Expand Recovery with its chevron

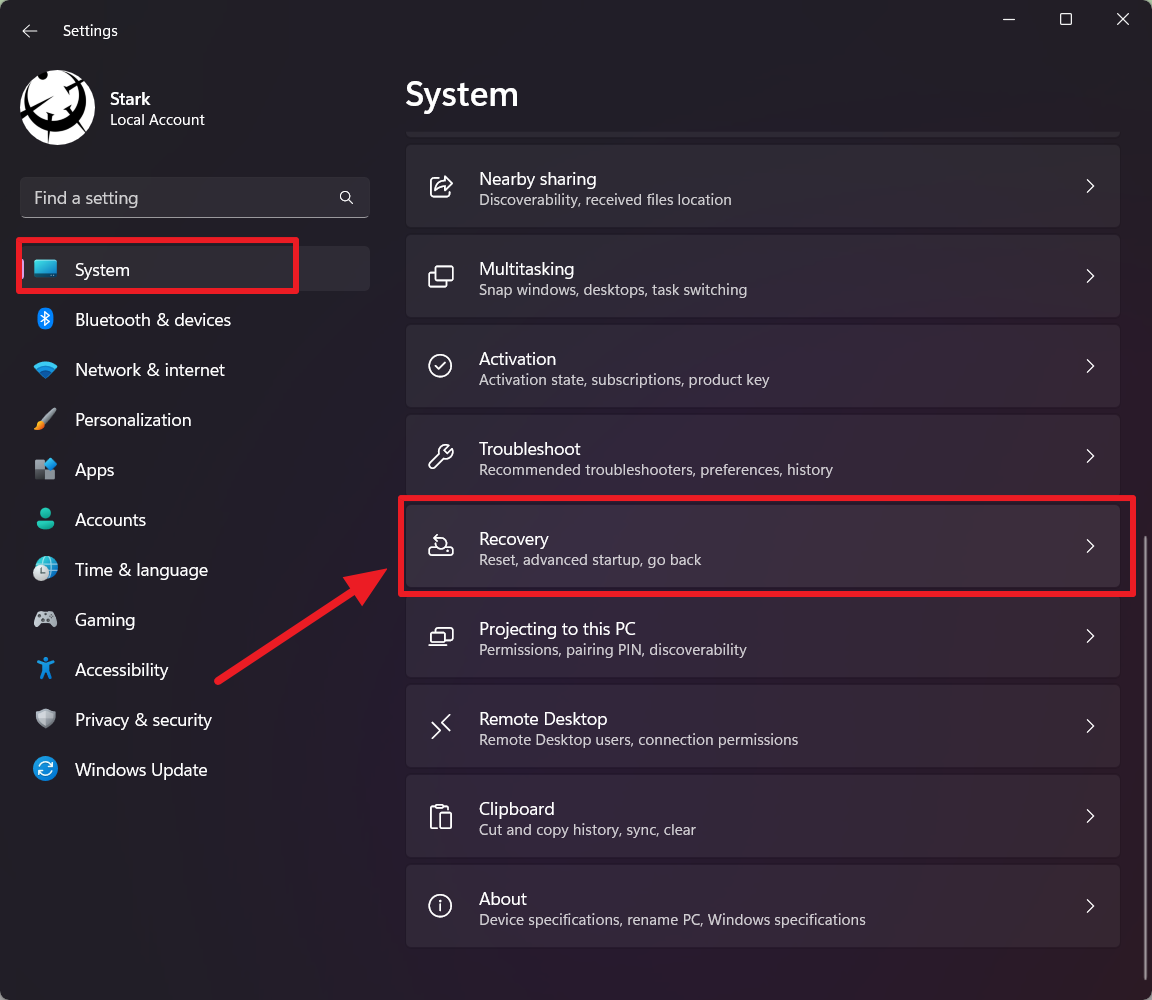pos(1090,546)
